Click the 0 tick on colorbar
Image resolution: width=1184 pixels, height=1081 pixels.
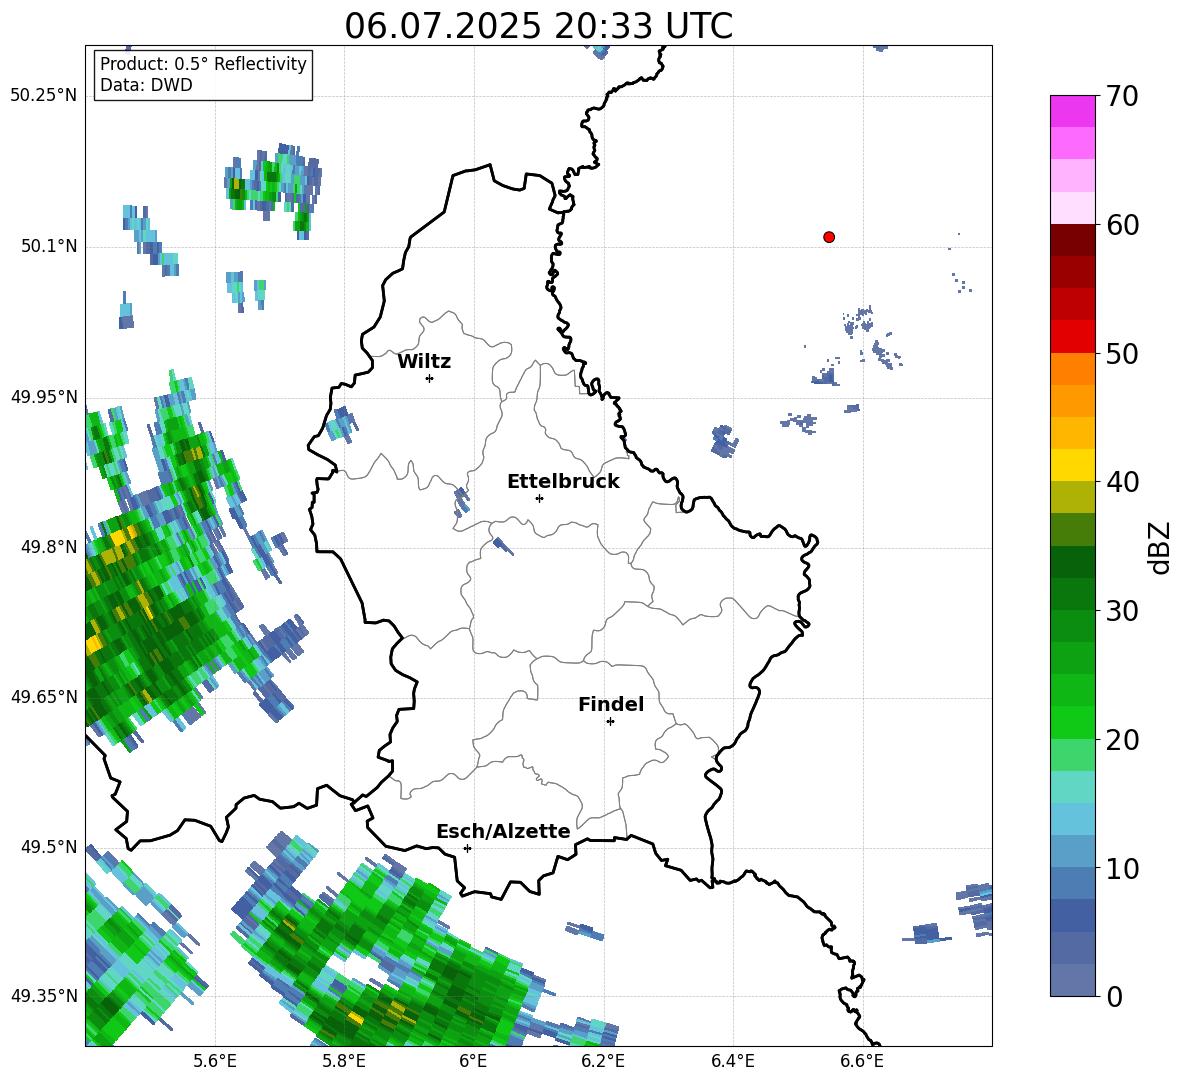pos(1114,996)
